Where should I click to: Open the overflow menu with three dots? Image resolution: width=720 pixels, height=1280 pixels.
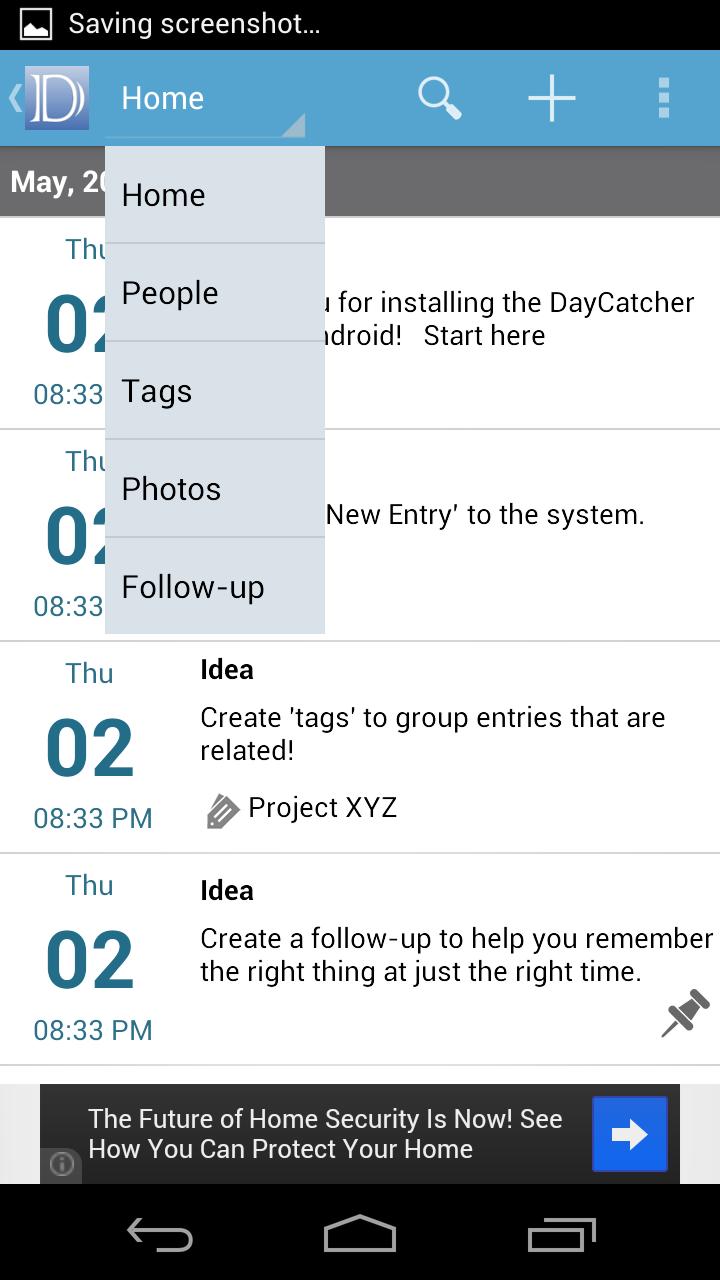pyautogui.click(x=663, y=97)
